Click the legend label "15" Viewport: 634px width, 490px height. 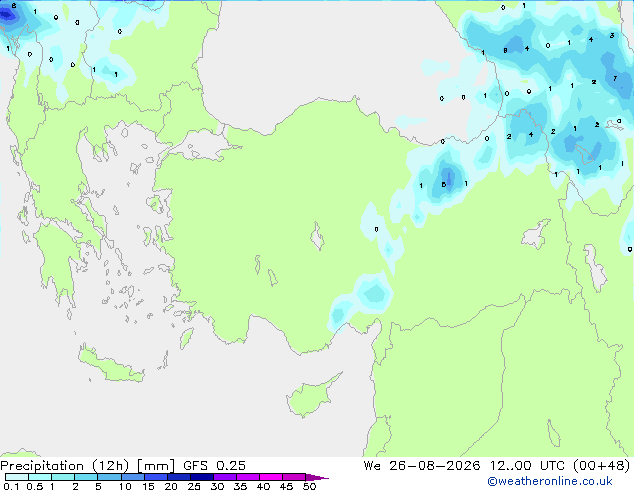(x=148, y=486)
